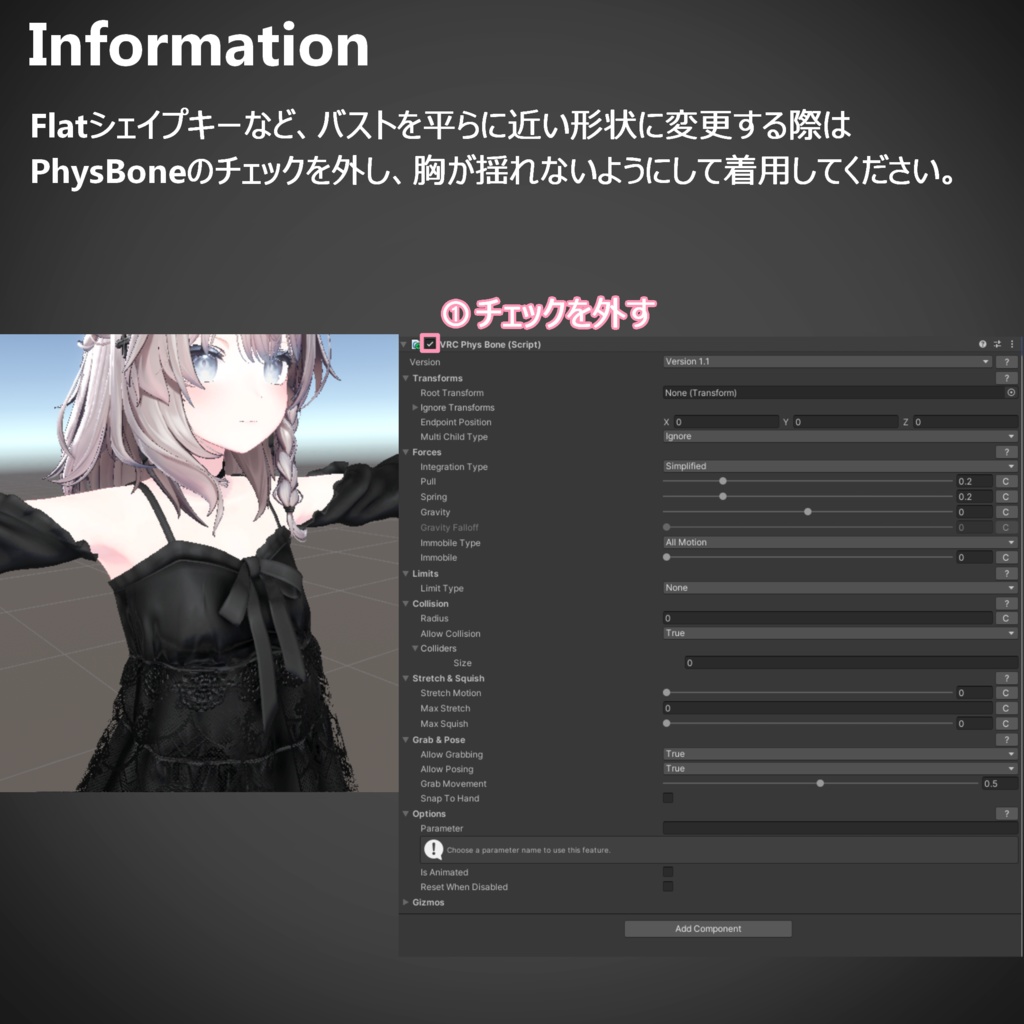Open the Multi Child Type dropdown
This screenshot has height=1024, width=1024.
point(840,436)
